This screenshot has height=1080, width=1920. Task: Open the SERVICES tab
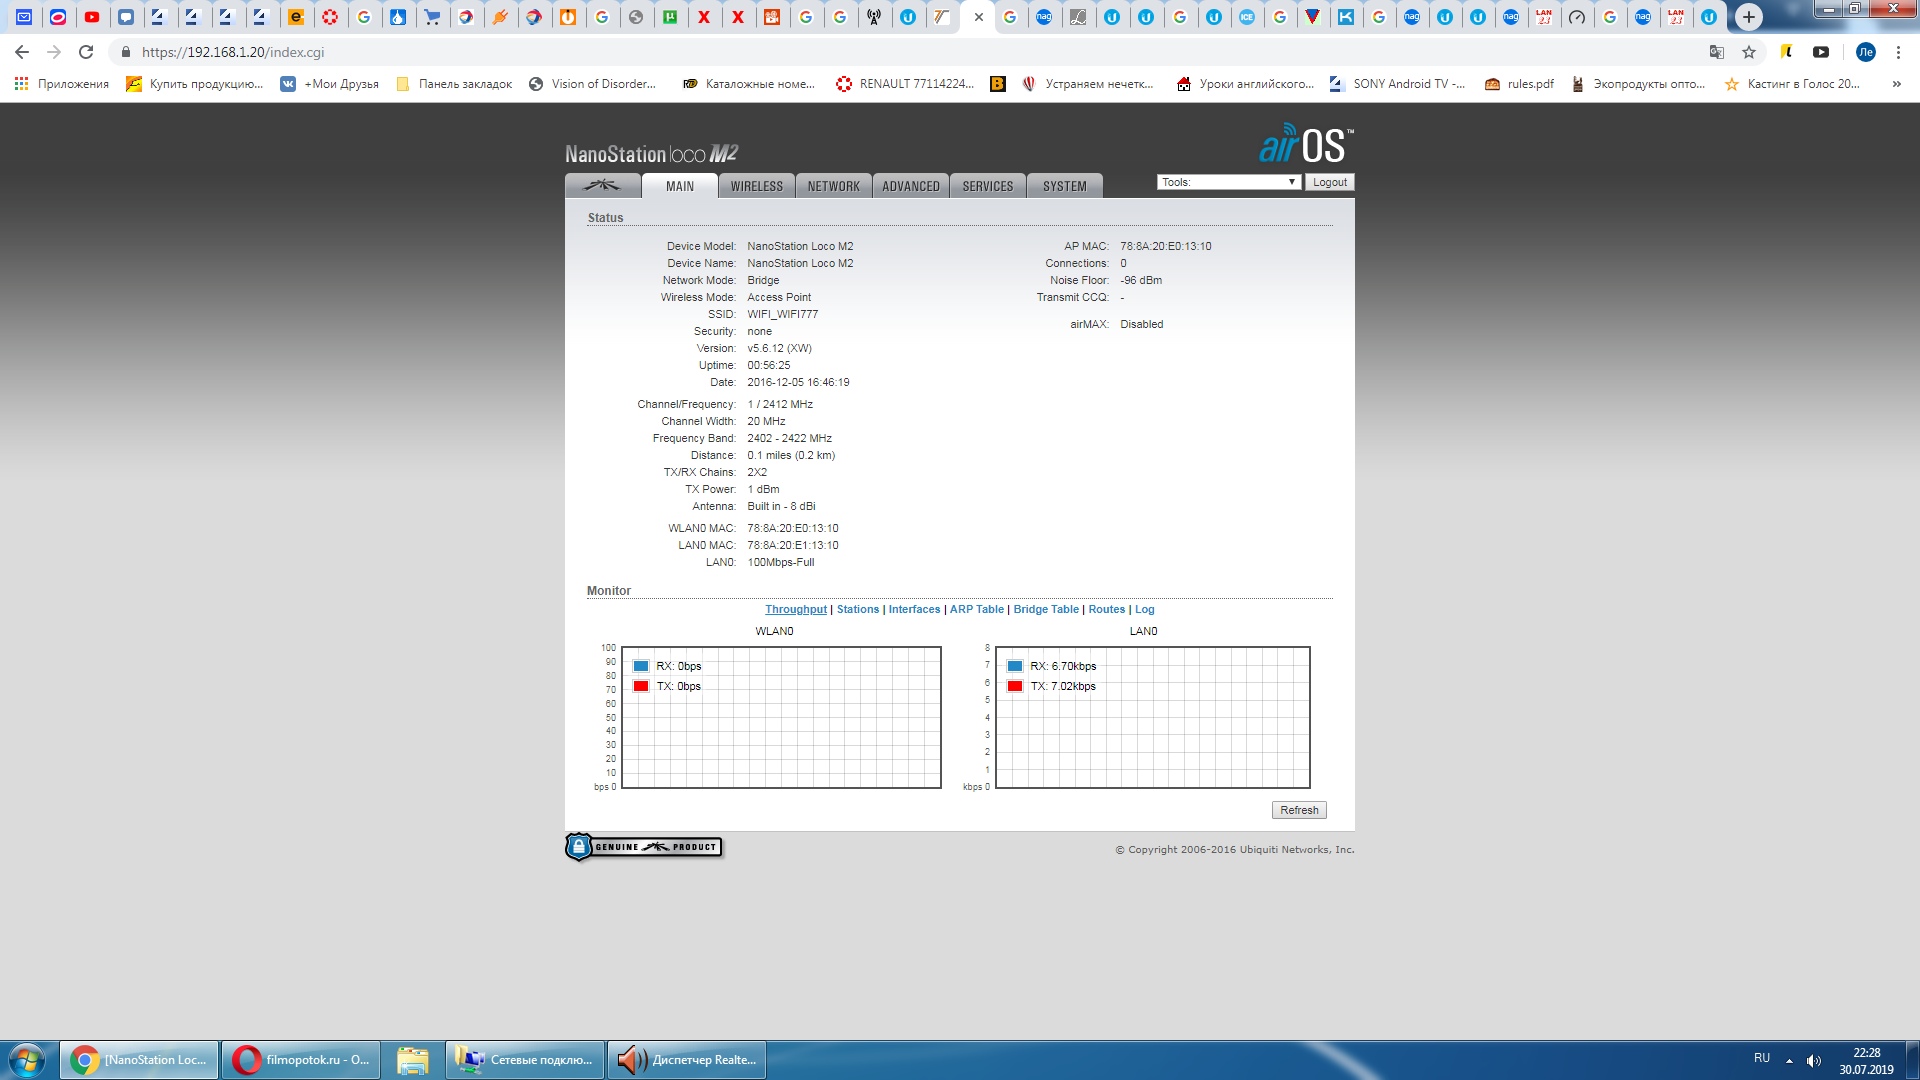[x=988, y=186]
